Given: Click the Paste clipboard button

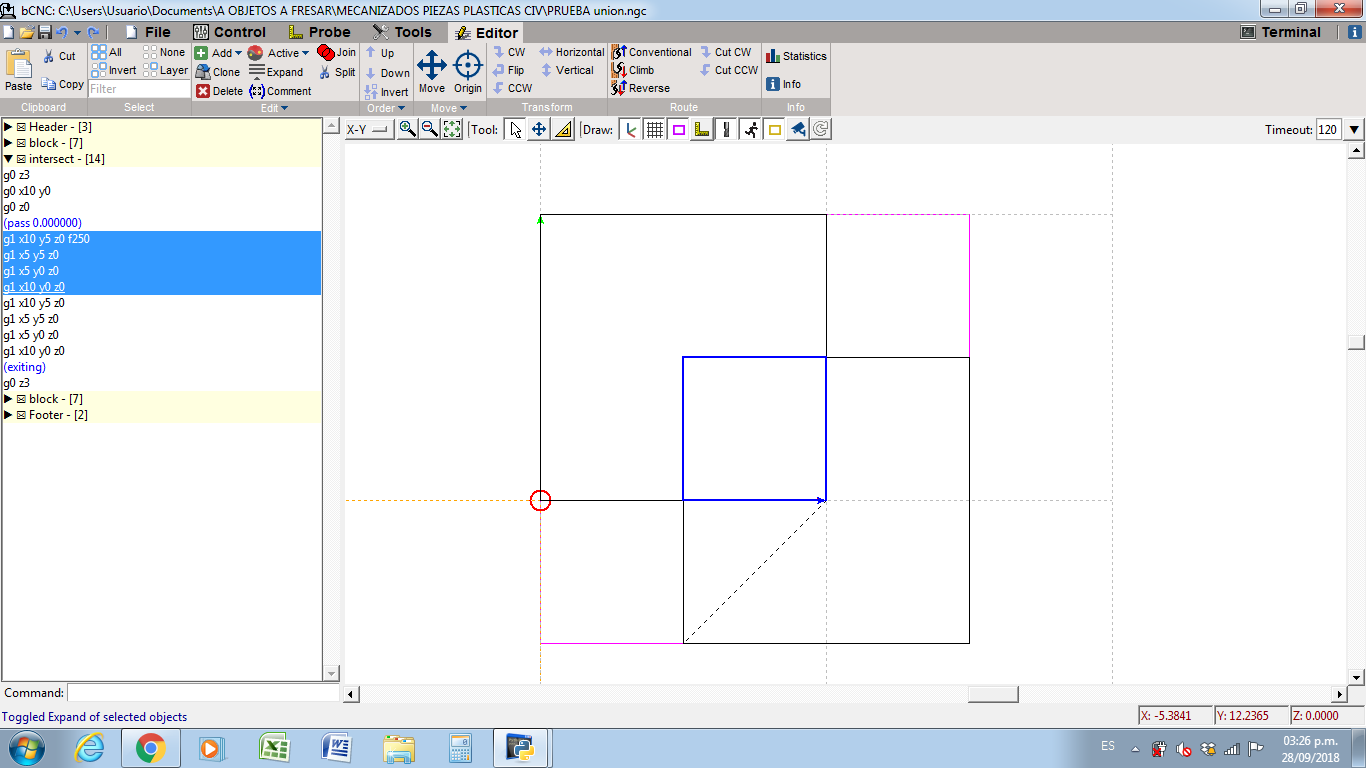Looking at the screenshot, I should (19, 70).
